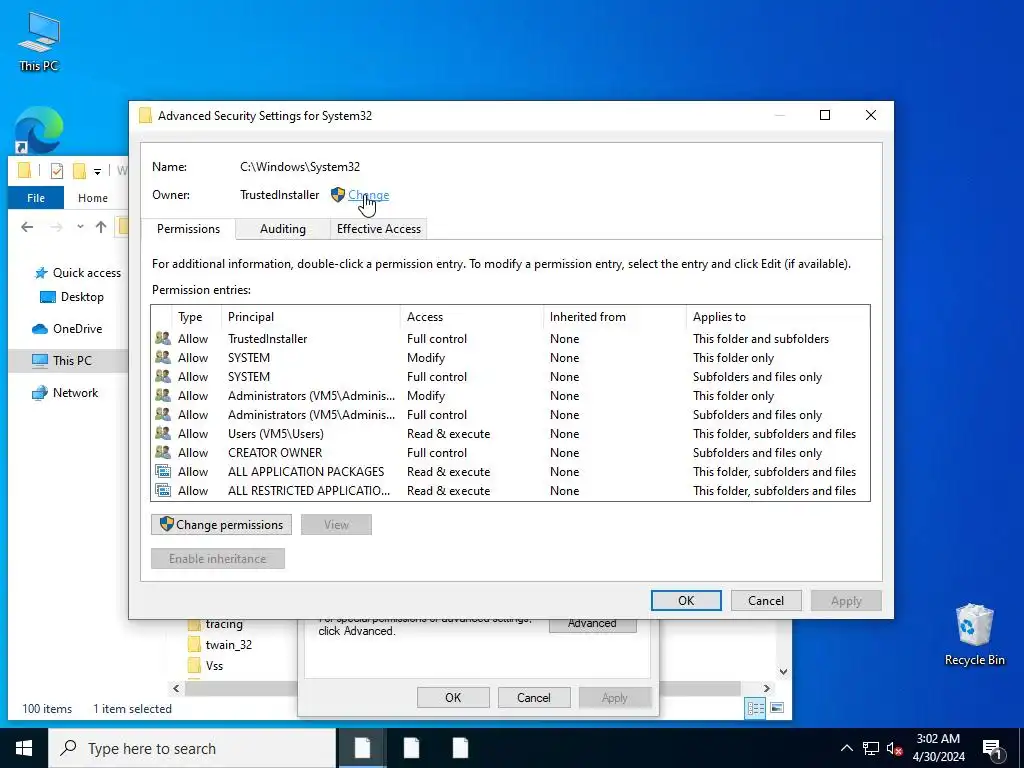Click the Applies to column header

coord(778,317)
